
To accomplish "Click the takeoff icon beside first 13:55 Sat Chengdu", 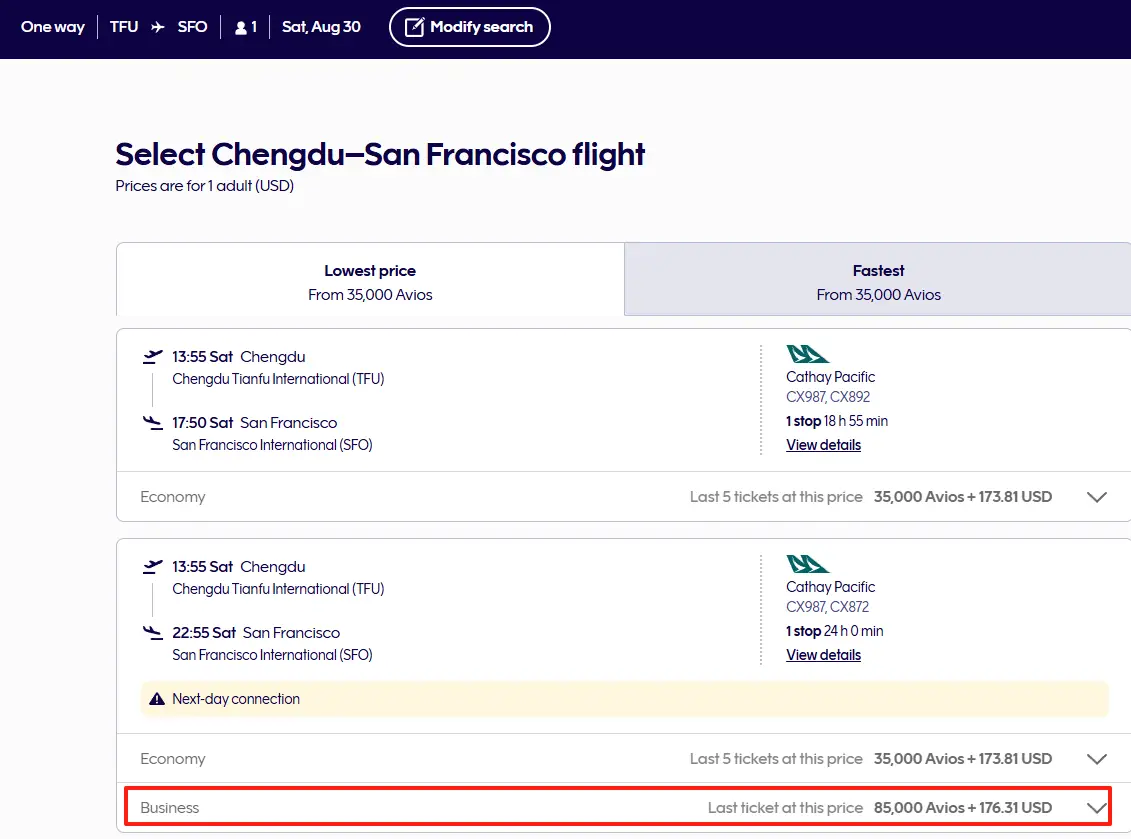I will point(152,356).
